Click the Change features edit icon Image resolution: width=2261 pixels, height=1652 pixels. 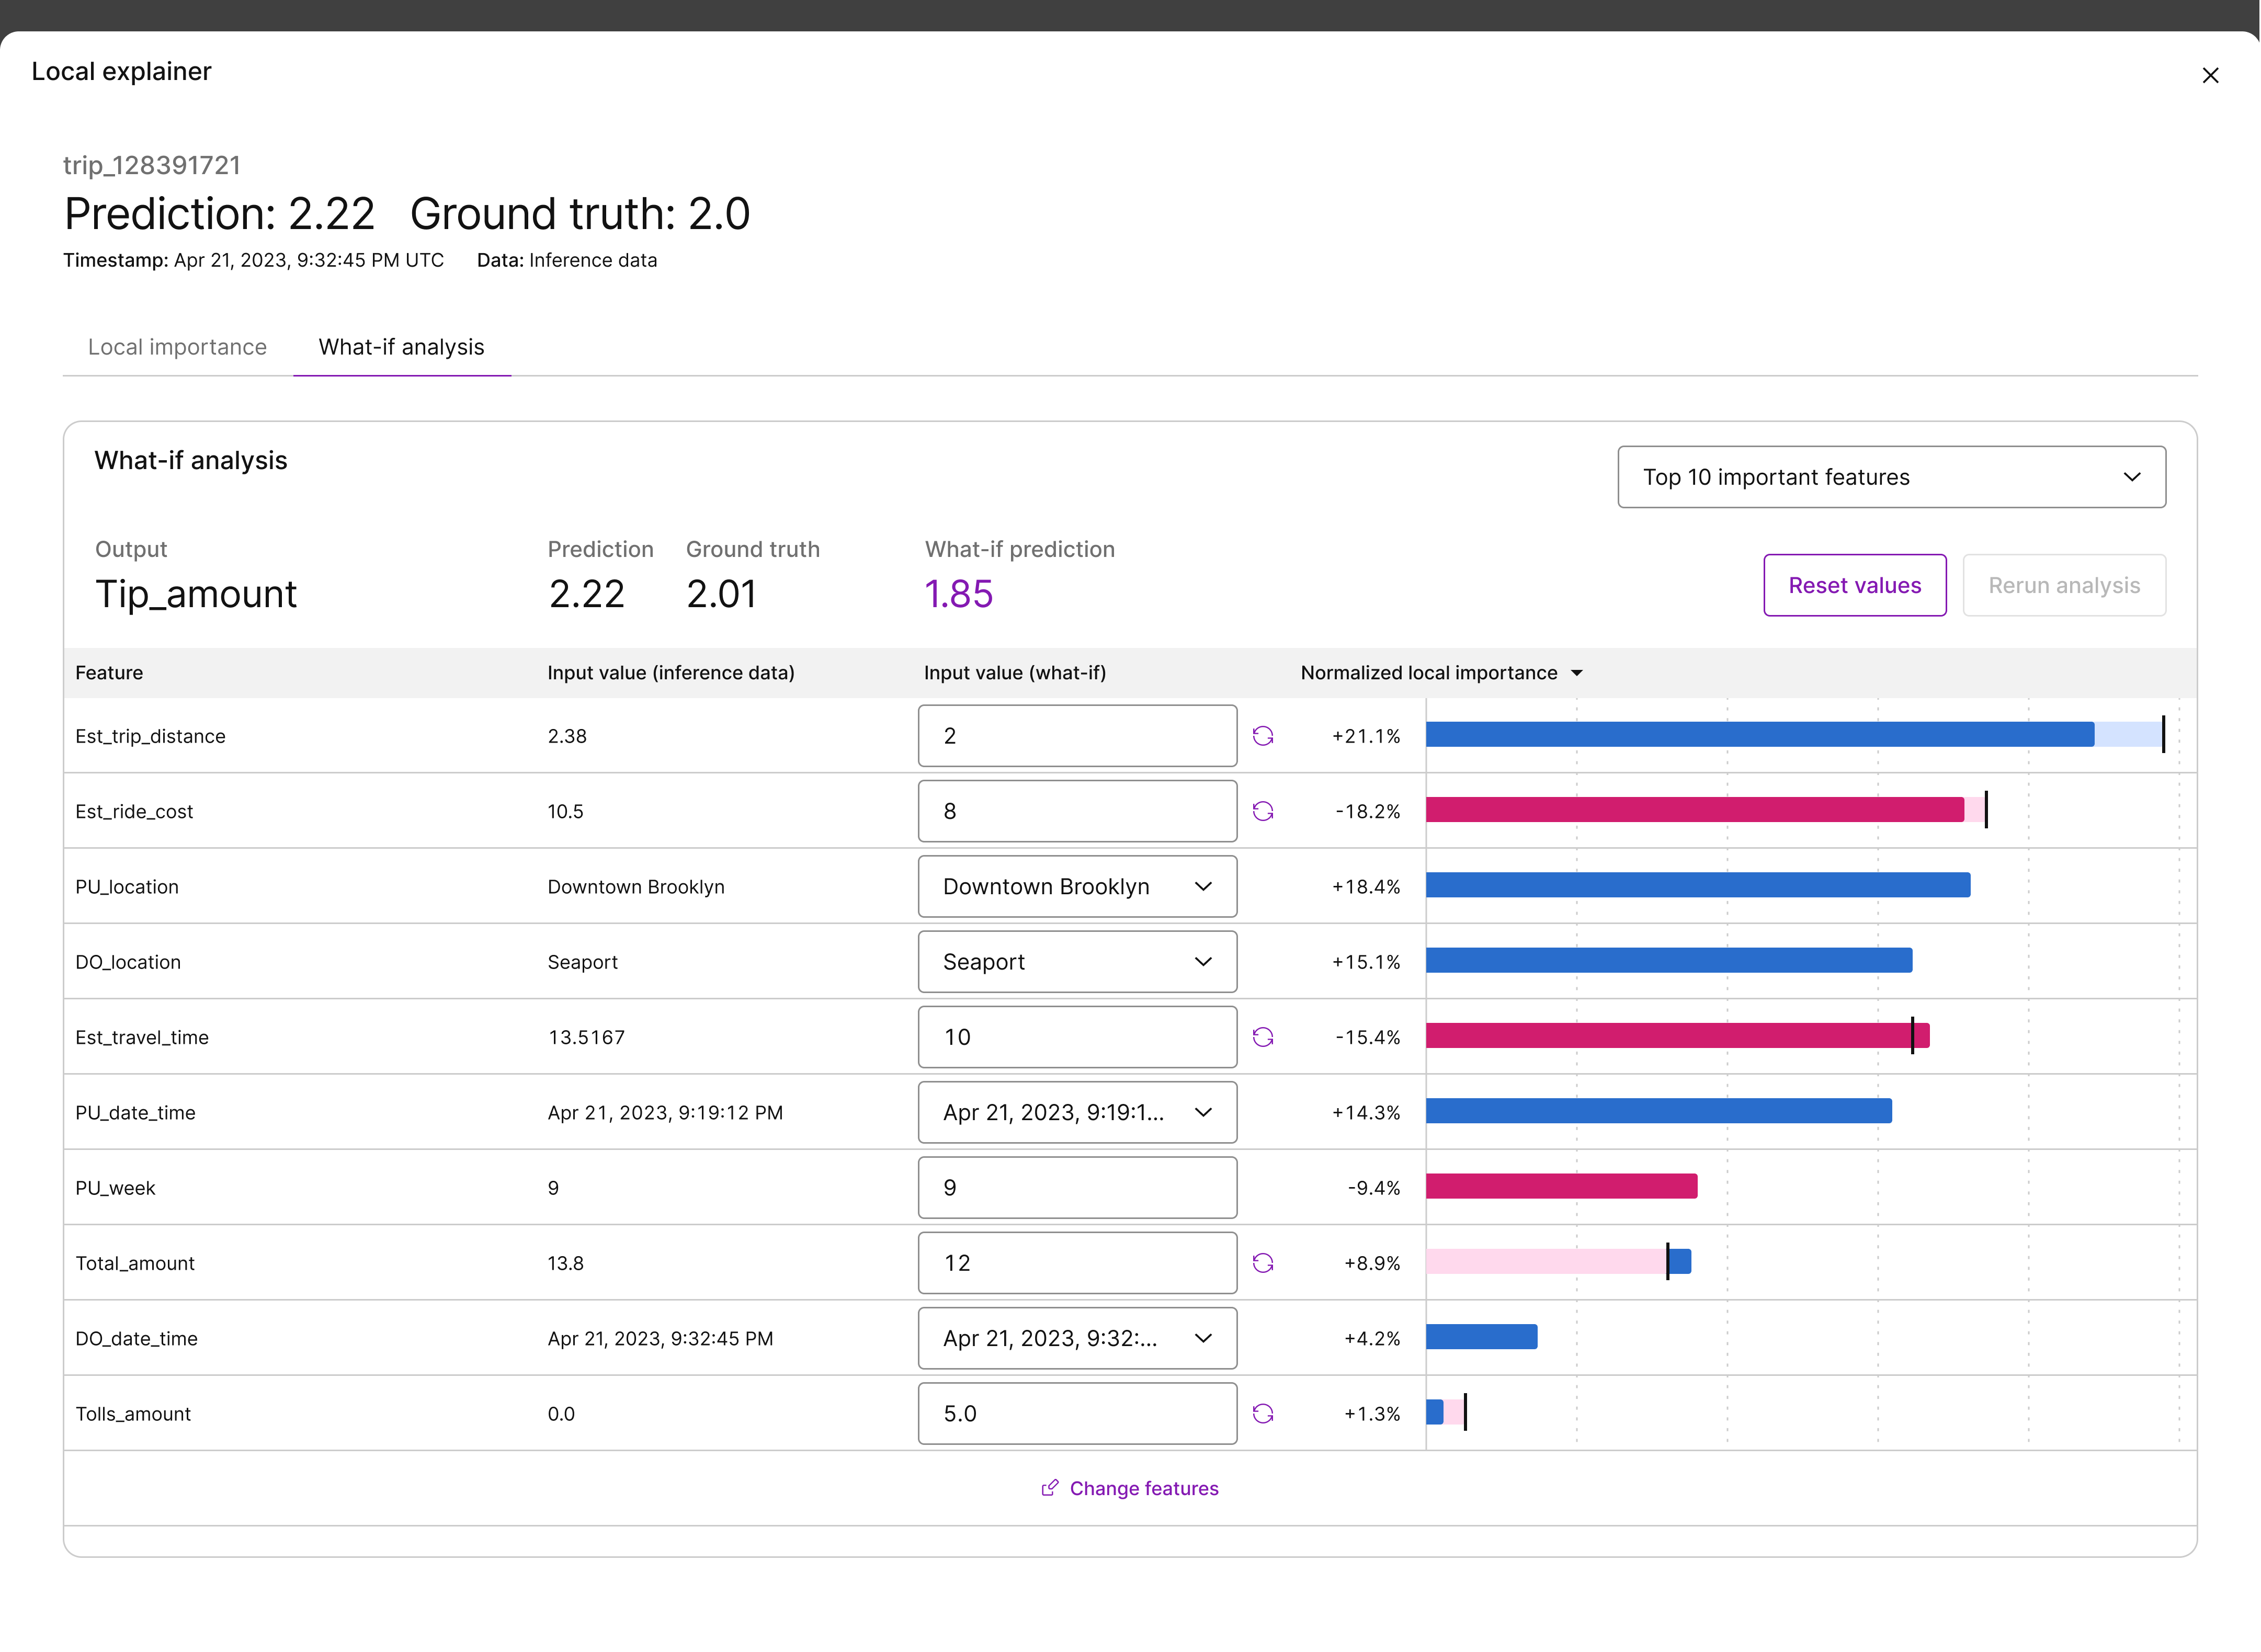(1049, 1488)
